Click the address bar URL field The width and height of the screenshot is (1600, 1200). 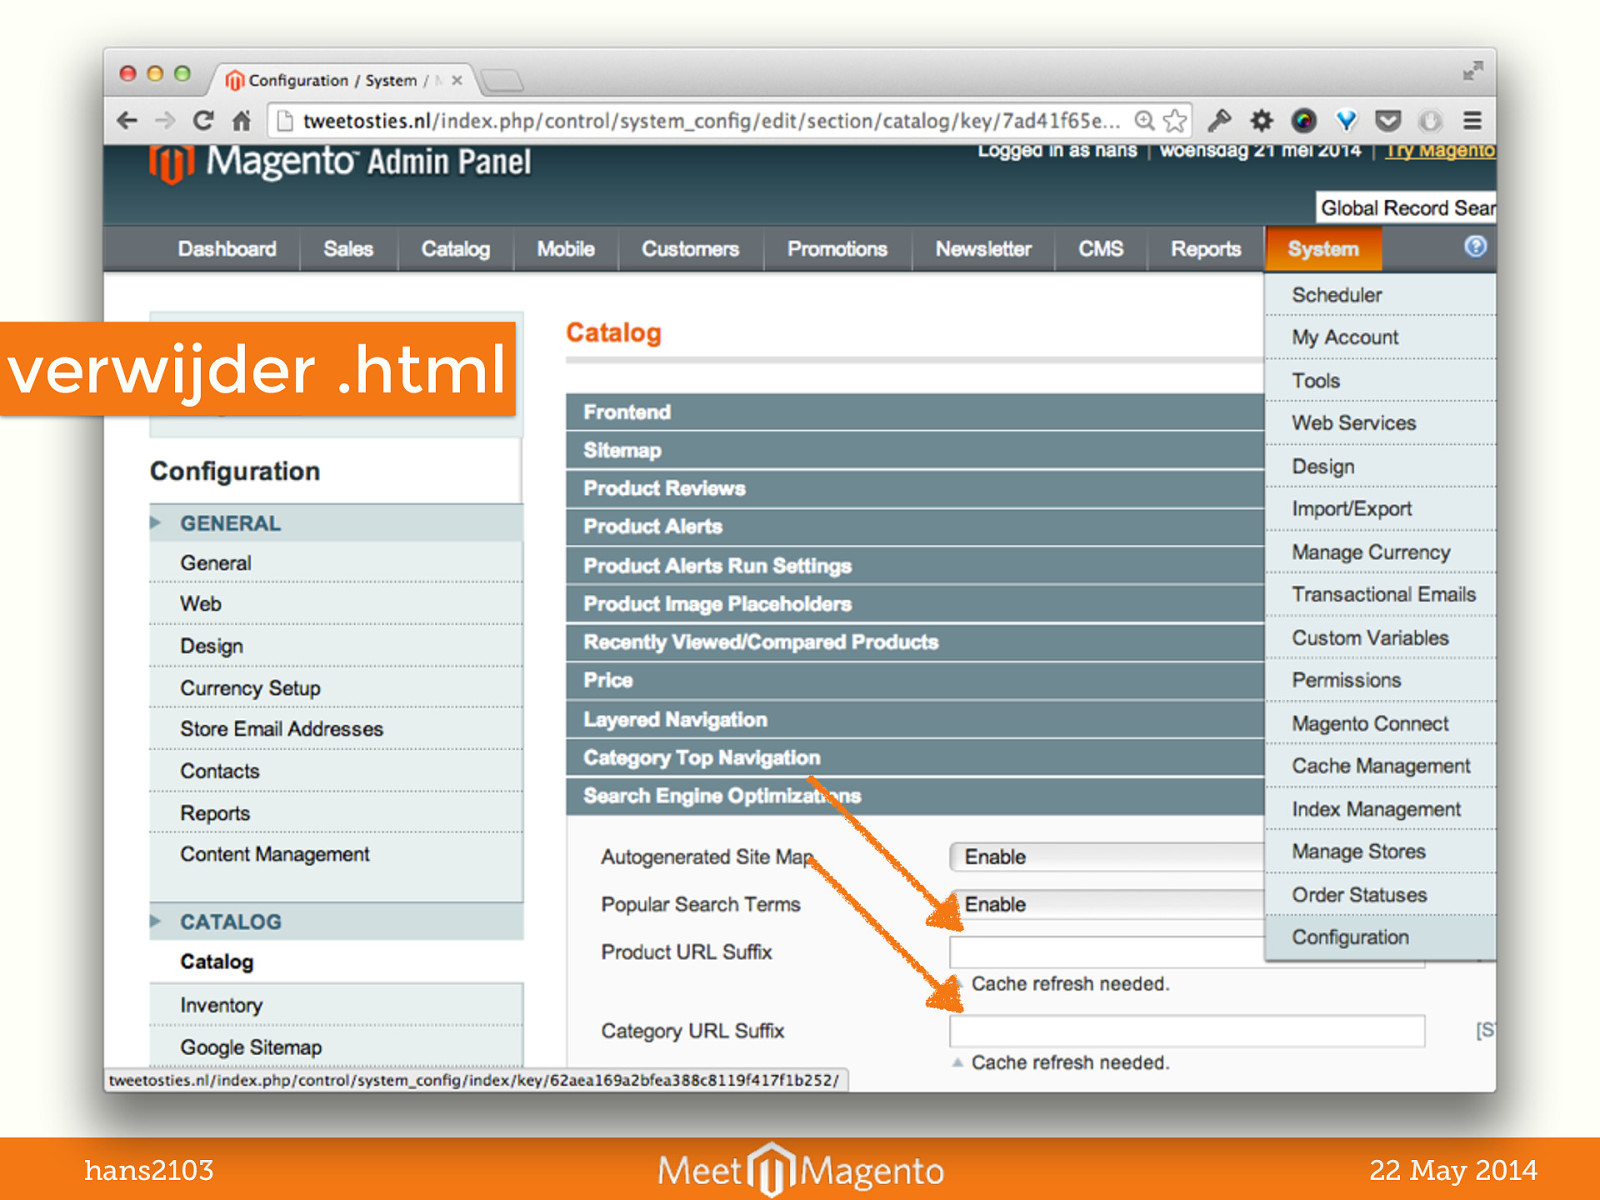(x=710, y=121)
